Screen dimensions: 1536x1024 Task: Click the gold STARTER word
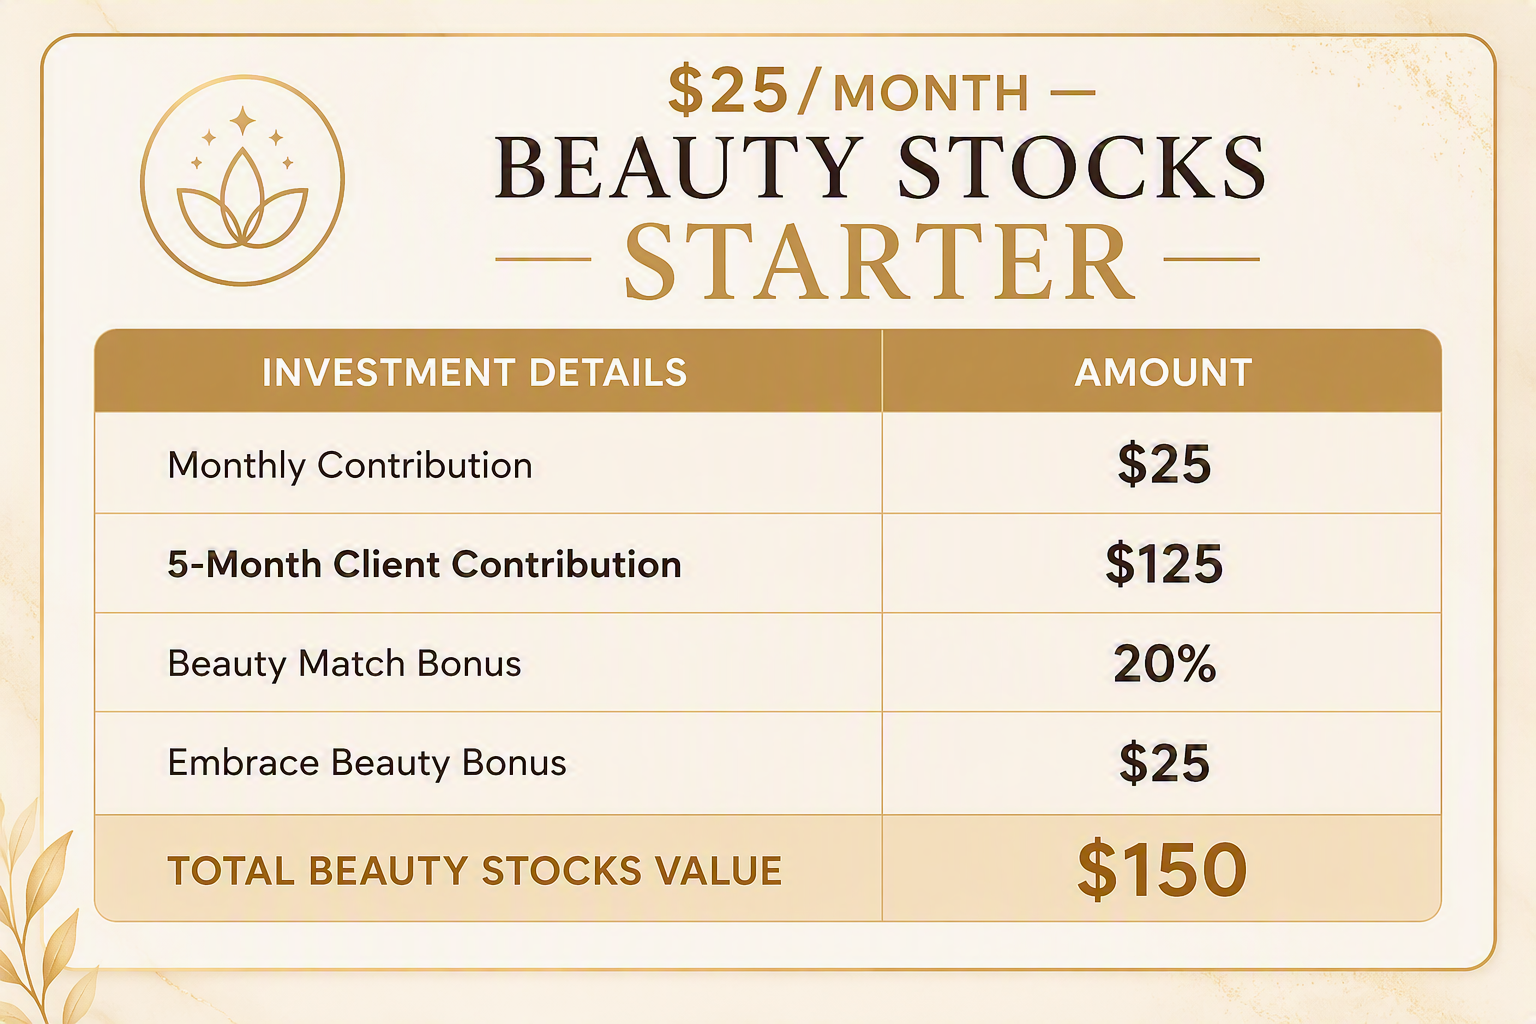coord(880,262)
